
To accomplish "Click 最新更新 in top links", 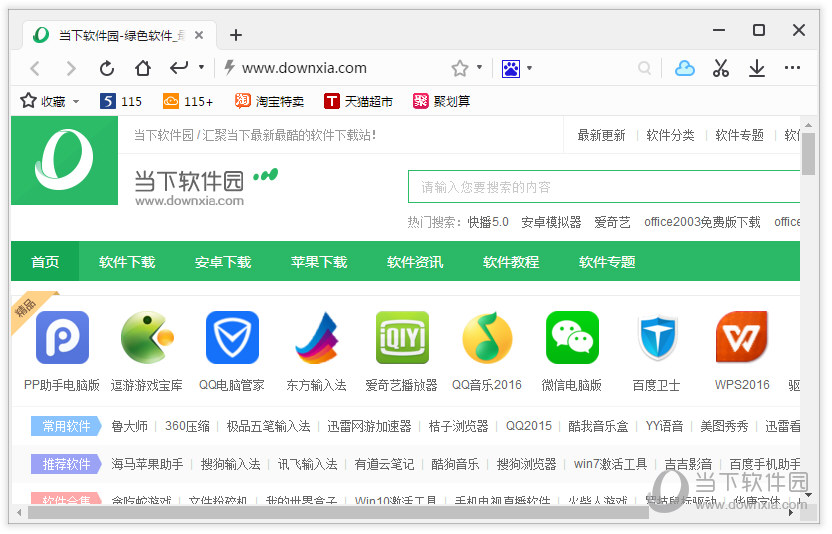I will (x=601, y=135).
